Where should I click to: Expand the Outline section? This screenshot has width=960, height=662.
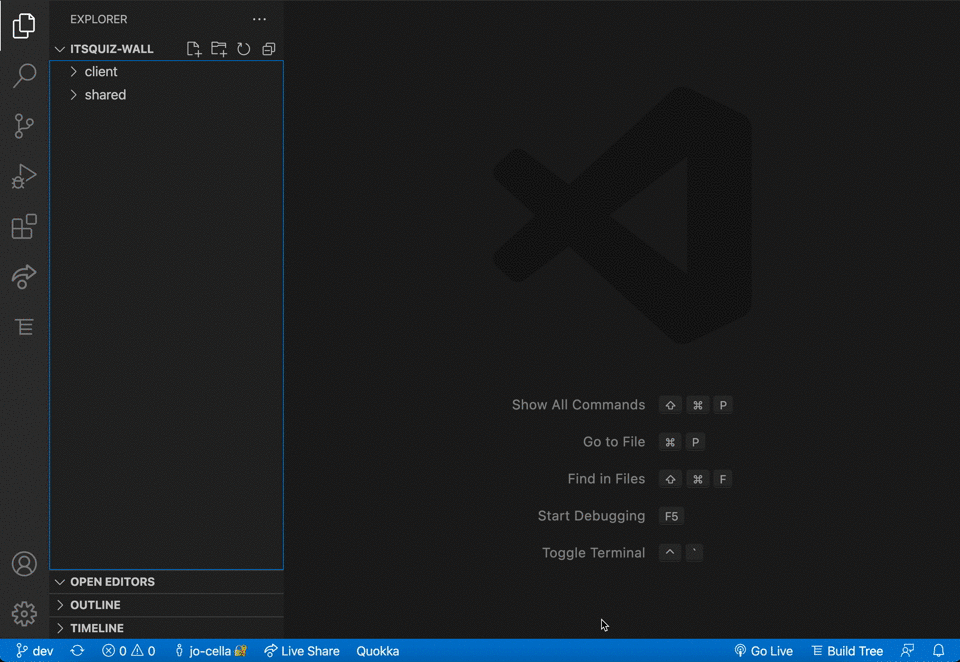(59, 605)
